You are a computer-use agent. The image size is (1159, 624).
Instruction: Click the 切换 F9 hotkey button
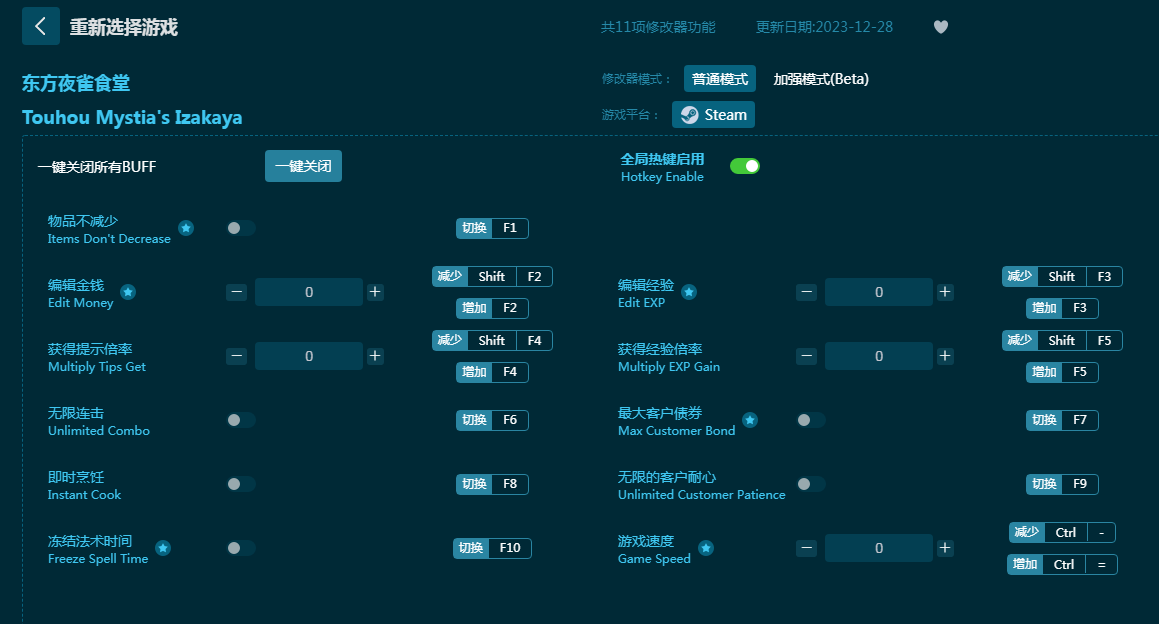tap(1062, 484)
